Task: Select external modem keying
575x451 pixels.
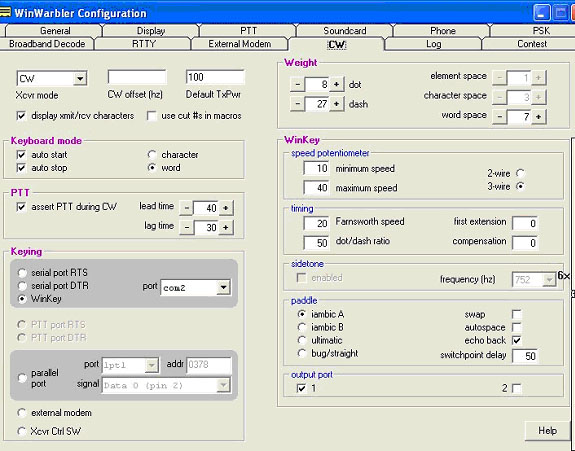Action: (x=22, y=413)
